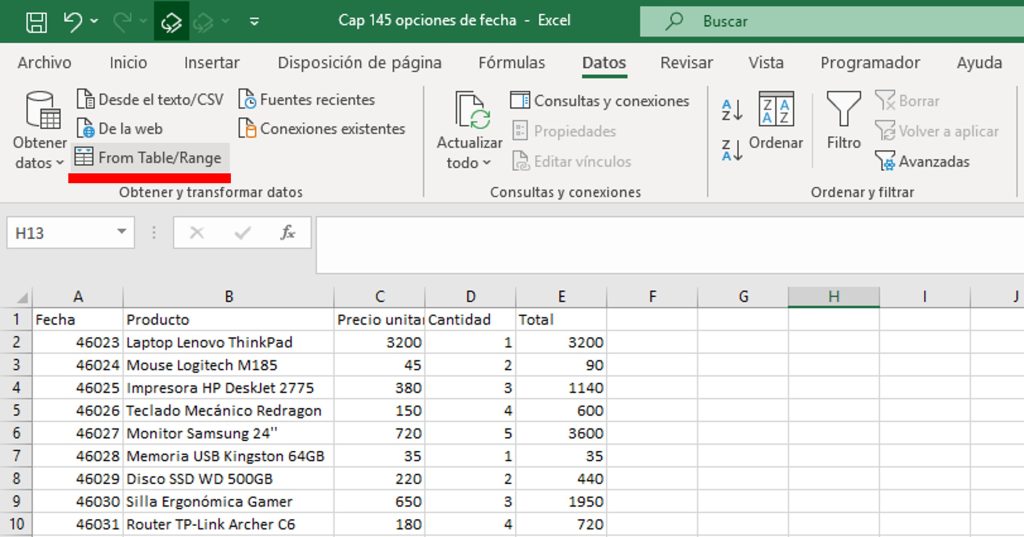
Task: Open the Ordenar sort dialog
Action: [776, 121]
